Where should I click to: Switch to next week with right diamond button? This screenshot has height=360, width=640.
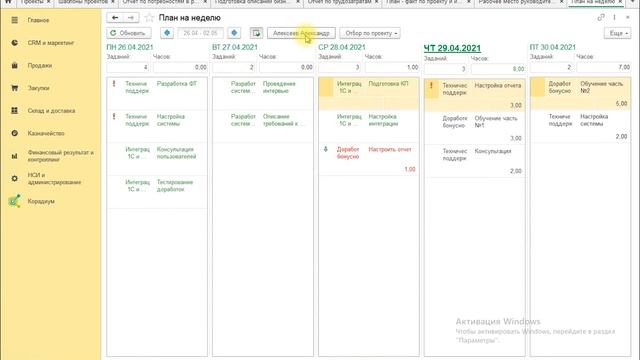pyautogui.click(x=234, y=33)
